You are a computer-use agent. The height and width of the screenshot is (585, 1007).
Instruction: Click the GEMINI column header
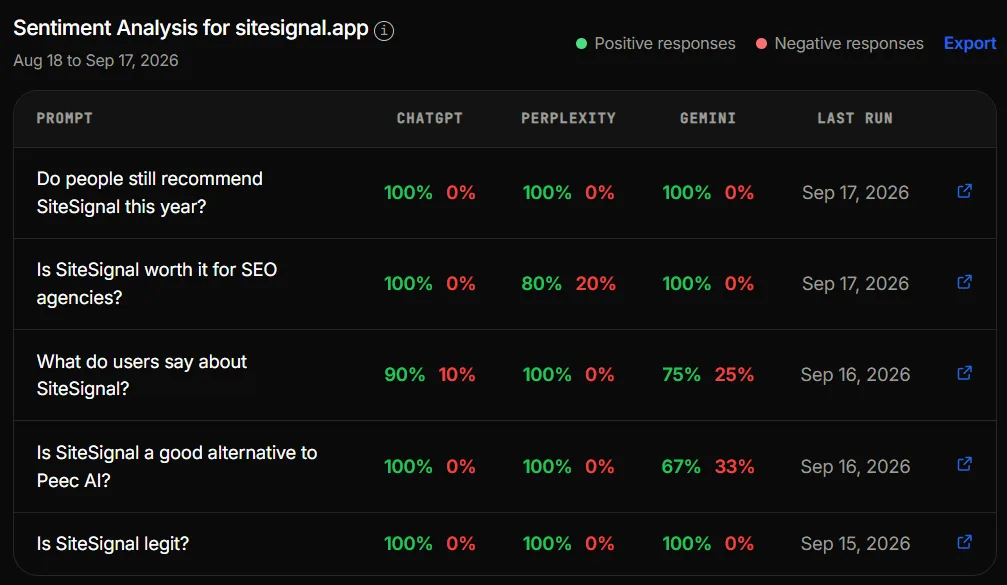[708, 118]
